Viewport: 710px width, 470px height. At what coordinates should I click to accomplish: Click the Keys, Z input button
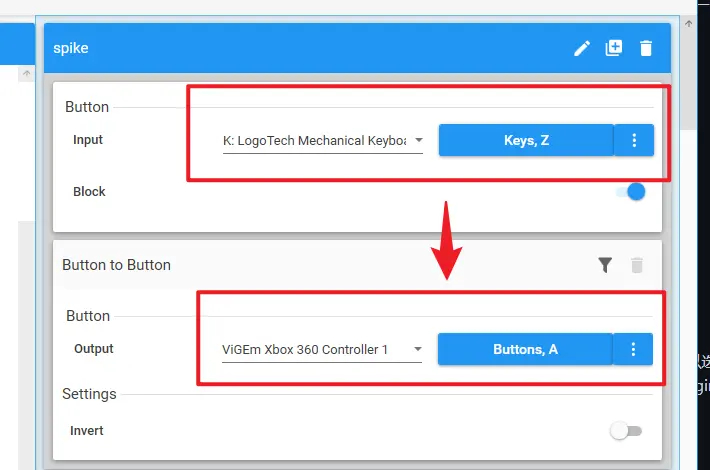click(x=526, y=141)
